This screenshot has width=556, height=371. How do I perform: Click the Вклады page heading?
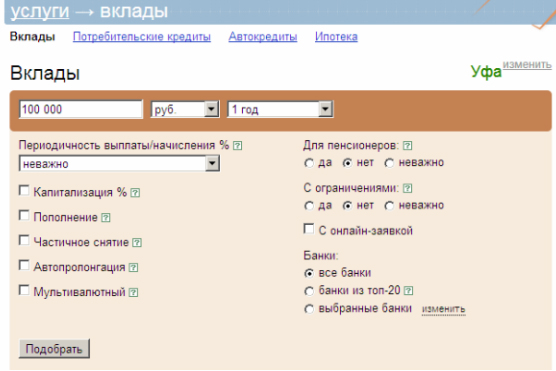tap(45, 73)
